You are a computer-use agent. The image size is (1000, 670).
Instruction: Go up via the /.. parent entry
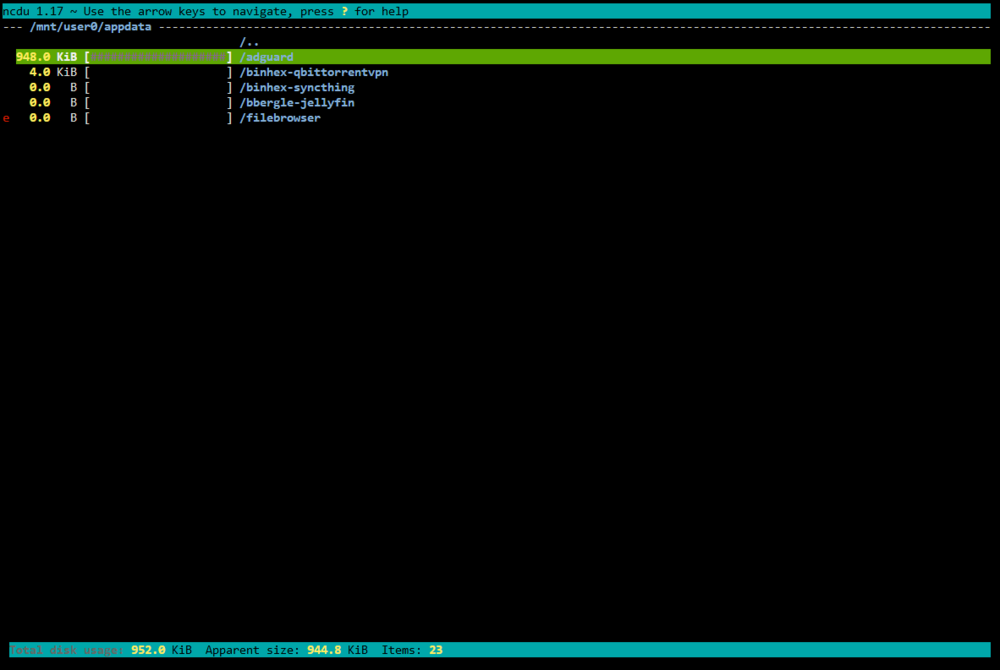[249, 42]
